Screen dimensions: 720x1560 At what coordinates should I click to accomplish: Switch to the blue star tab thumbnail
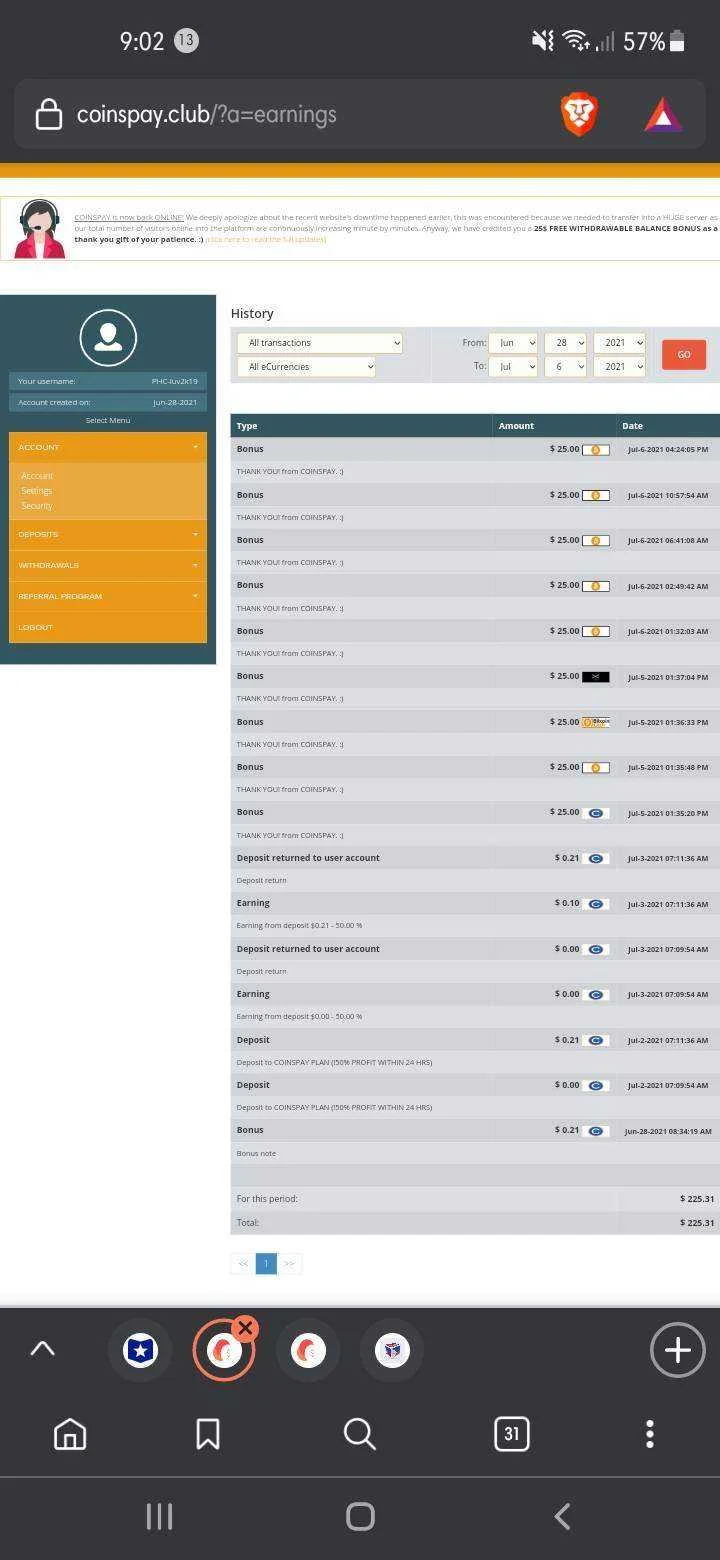(140, 1350)
